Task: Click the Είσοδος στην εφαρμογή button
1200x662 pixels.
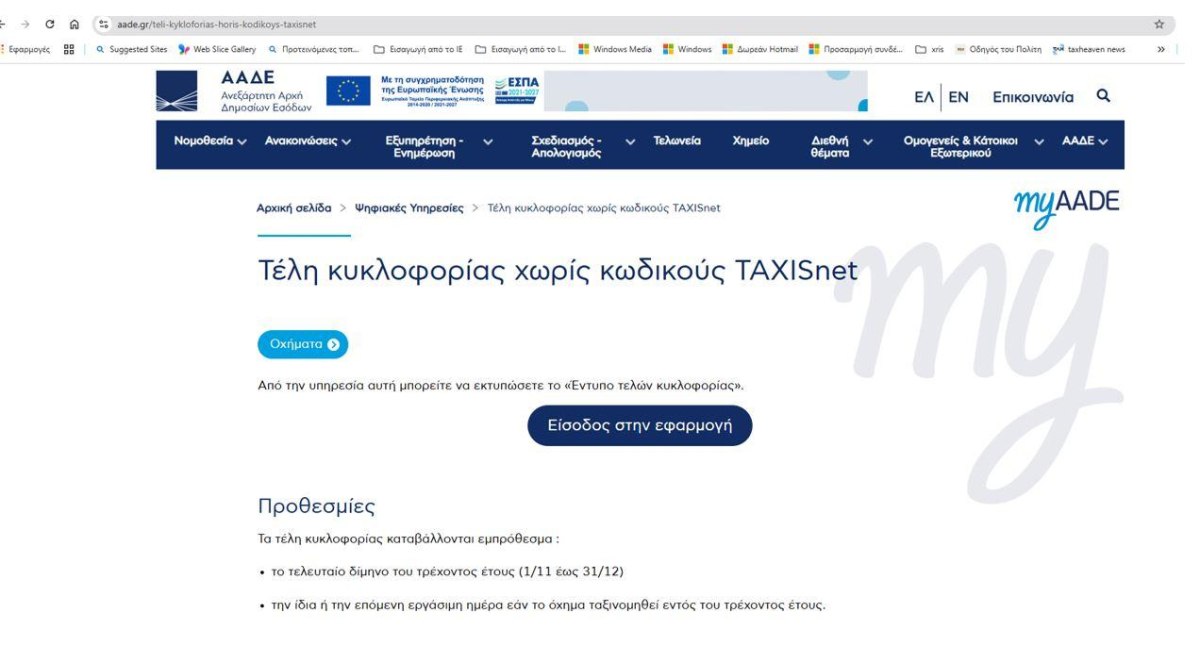Action: [639, 425]
